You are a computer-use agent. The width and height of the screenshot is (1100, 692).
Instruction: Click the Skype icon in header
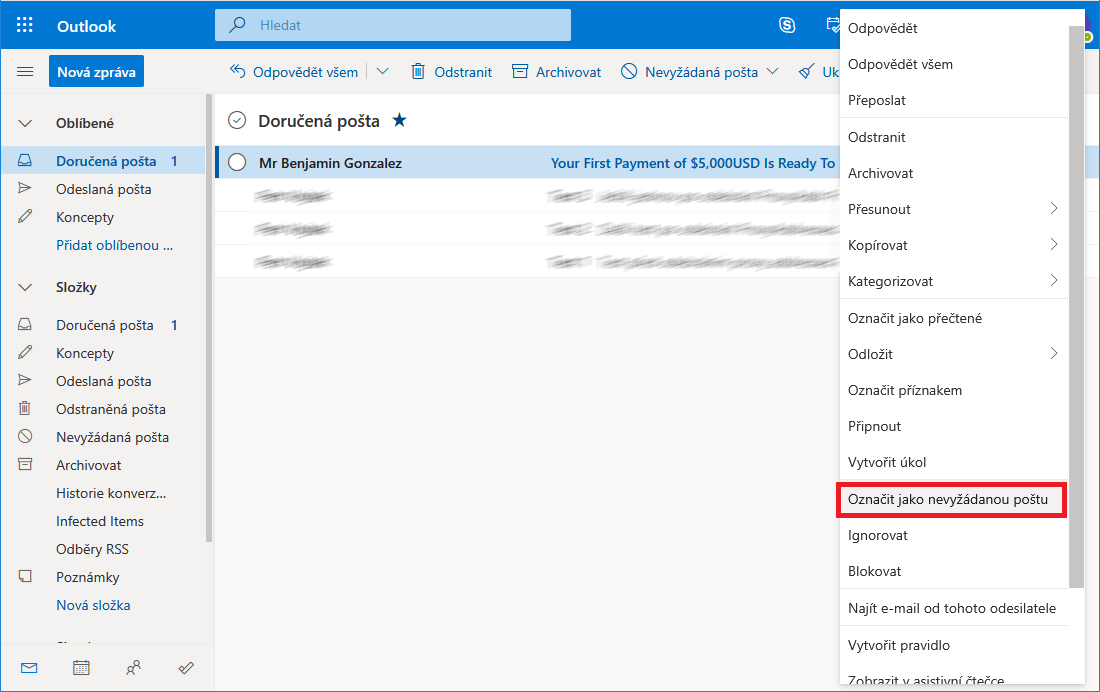click(x=787, y=25)
